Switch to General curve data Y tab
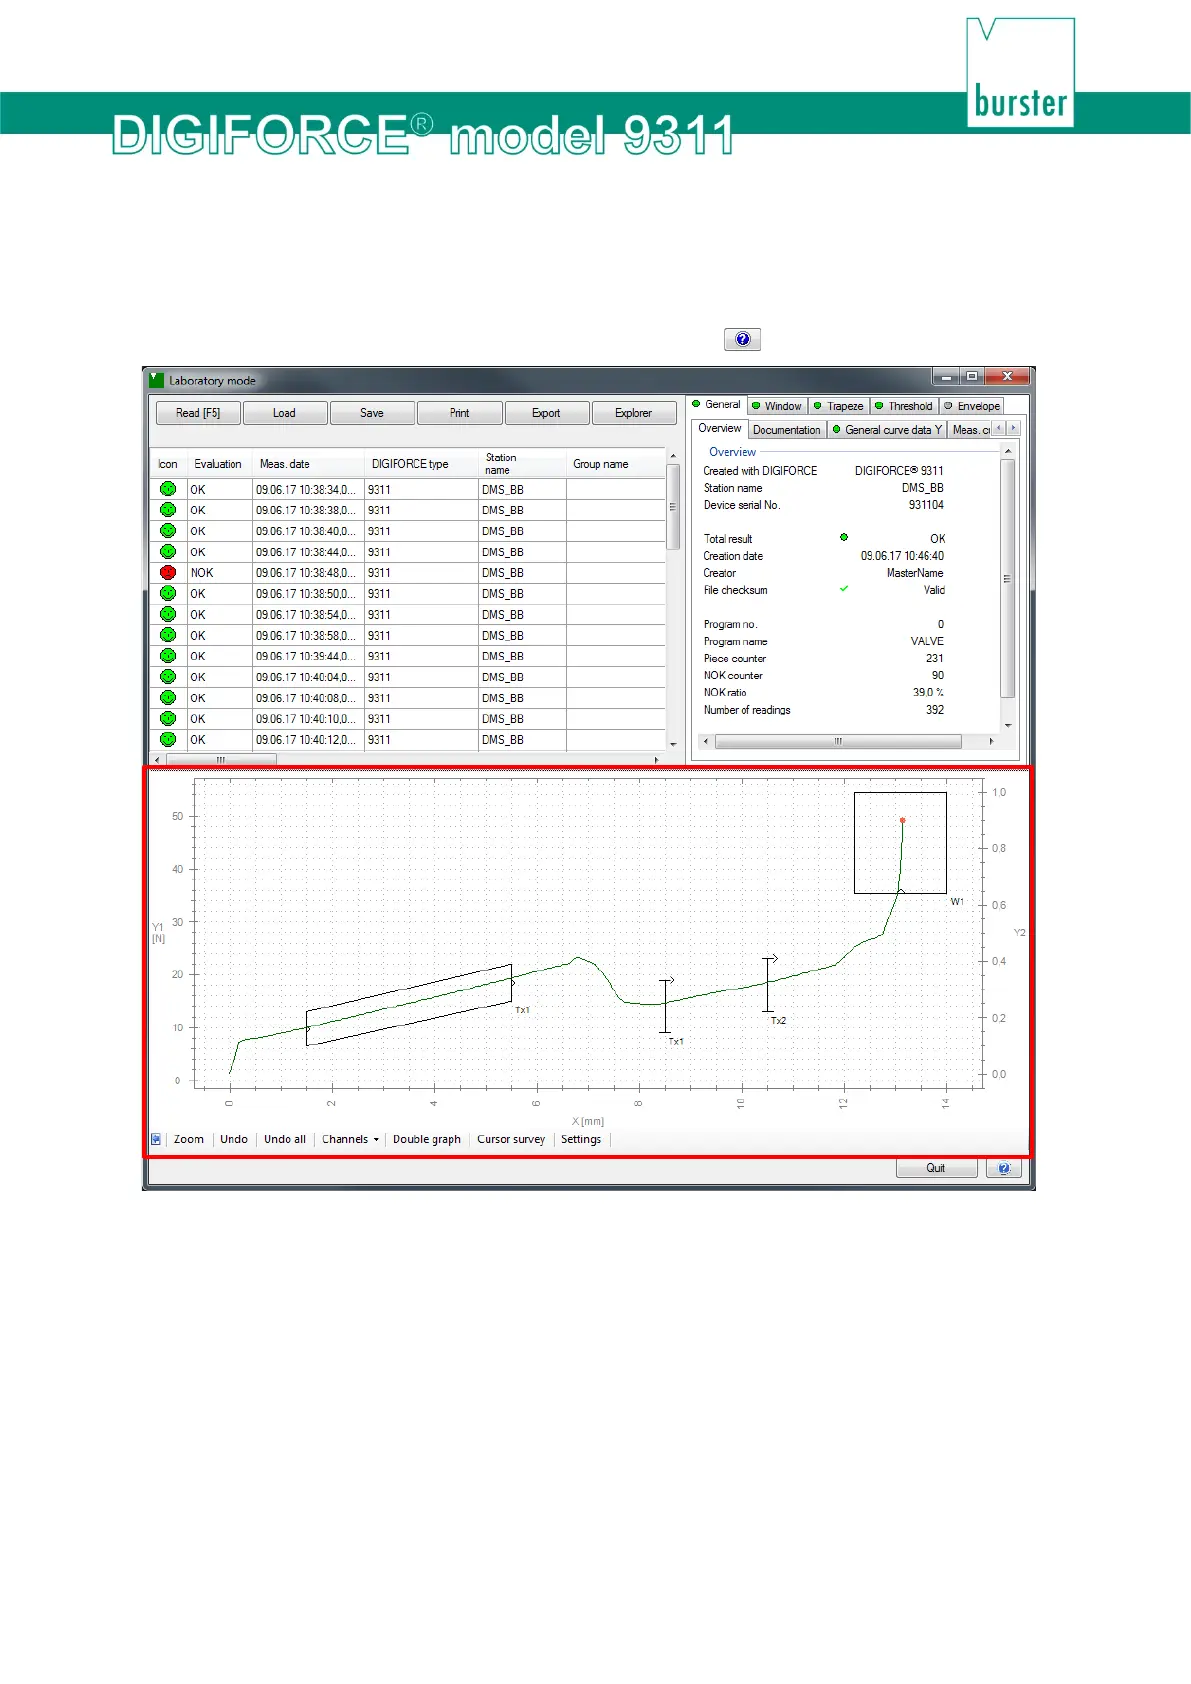1191x1684 pixels. click(x=887, y=430)
